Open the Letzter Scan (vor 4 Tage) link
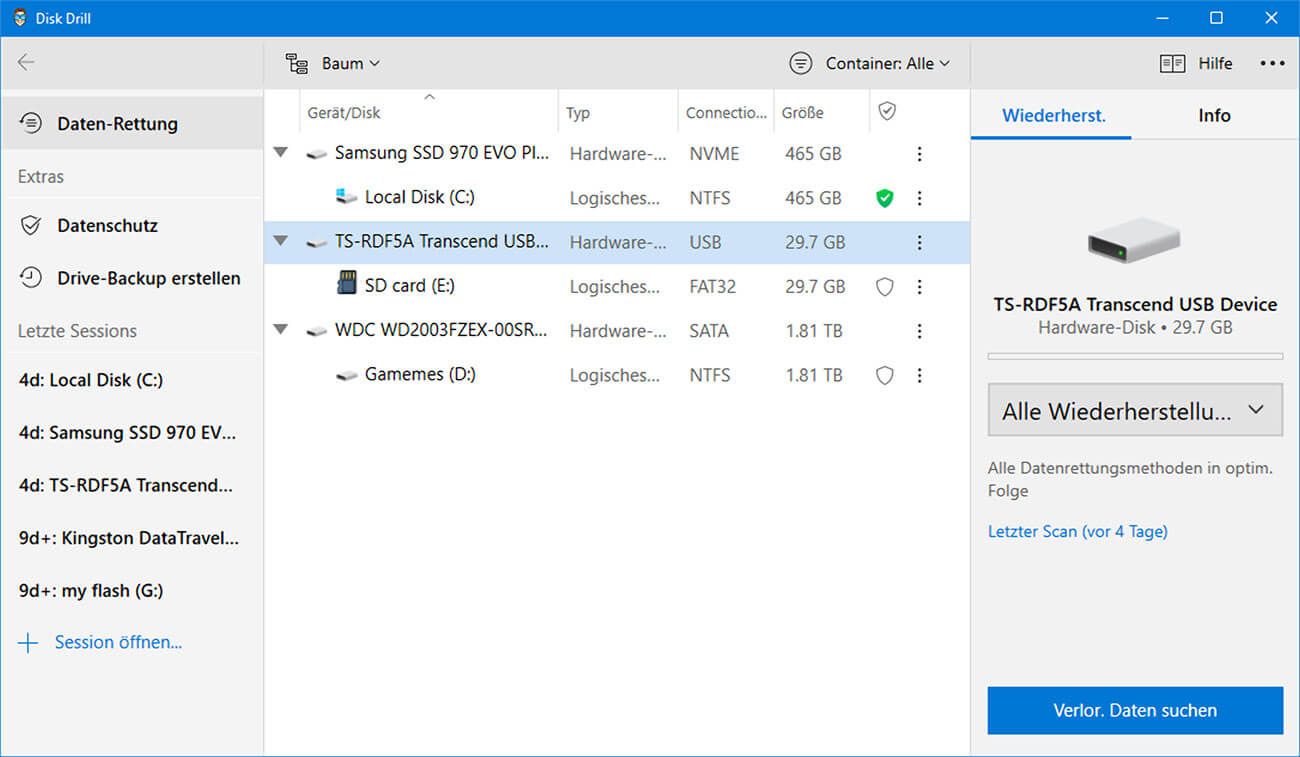 (x=1077, y=531)
